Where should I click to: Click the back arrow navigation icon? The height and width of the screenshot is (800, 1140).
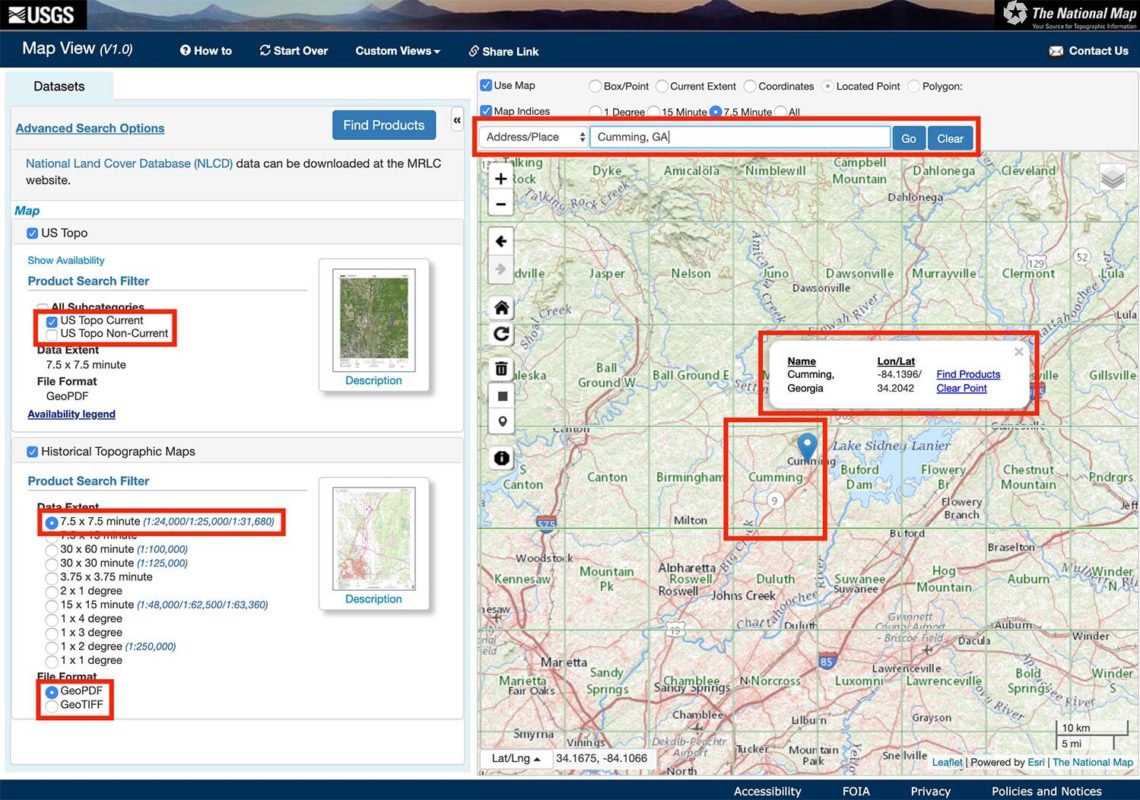coord(501,241)
